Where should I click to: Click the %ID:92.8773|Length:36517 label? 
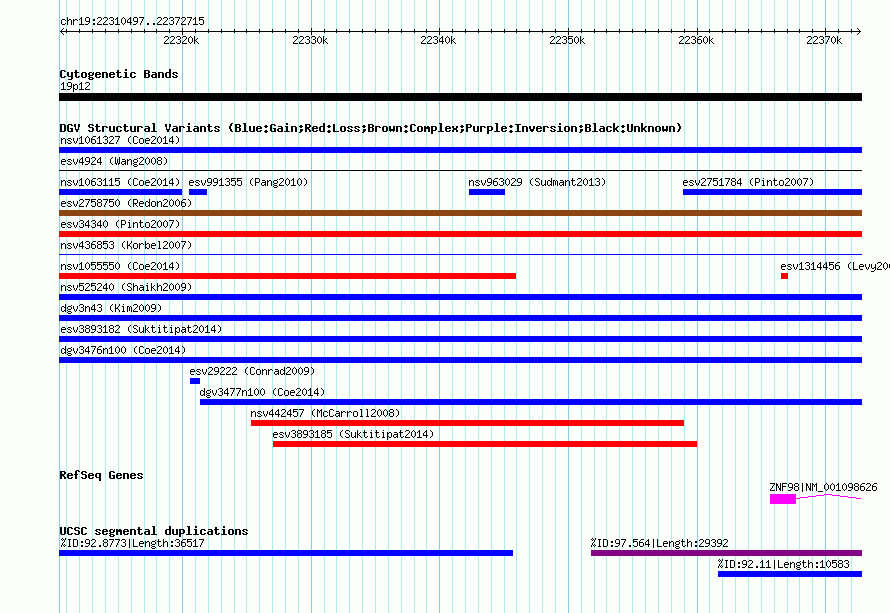click(132, 543)
